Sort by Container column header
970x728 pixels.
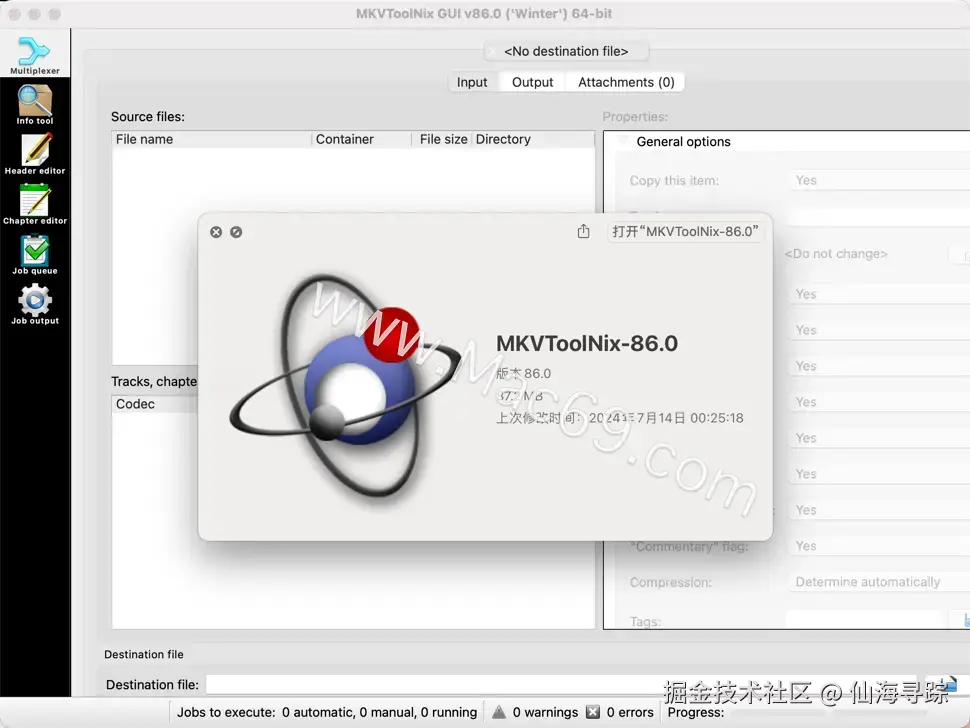[x=361, y=139]
